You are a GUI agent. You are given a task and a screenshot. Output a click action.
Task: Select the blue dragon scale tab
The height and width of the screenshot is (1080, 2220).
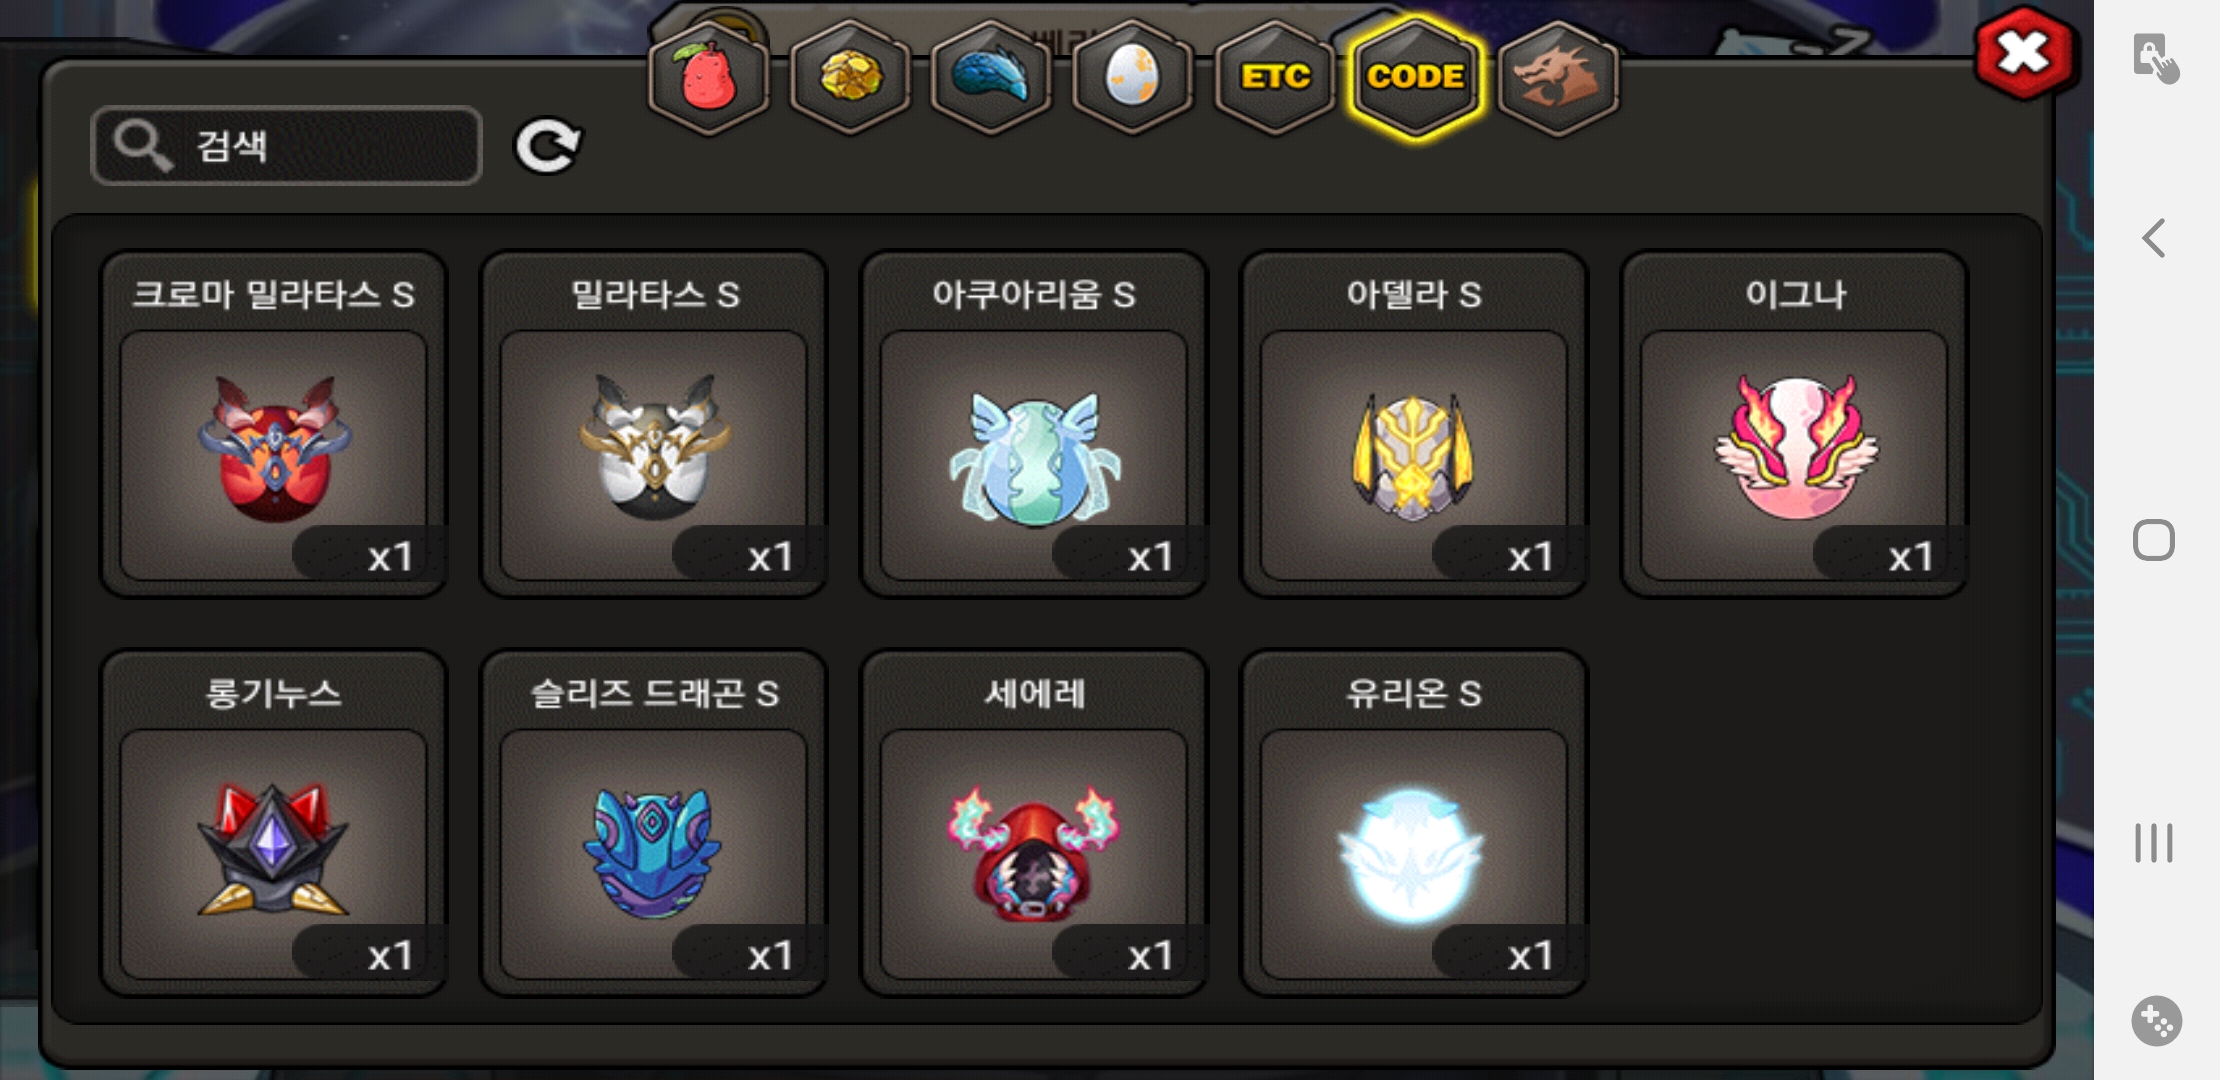[991, 77]
